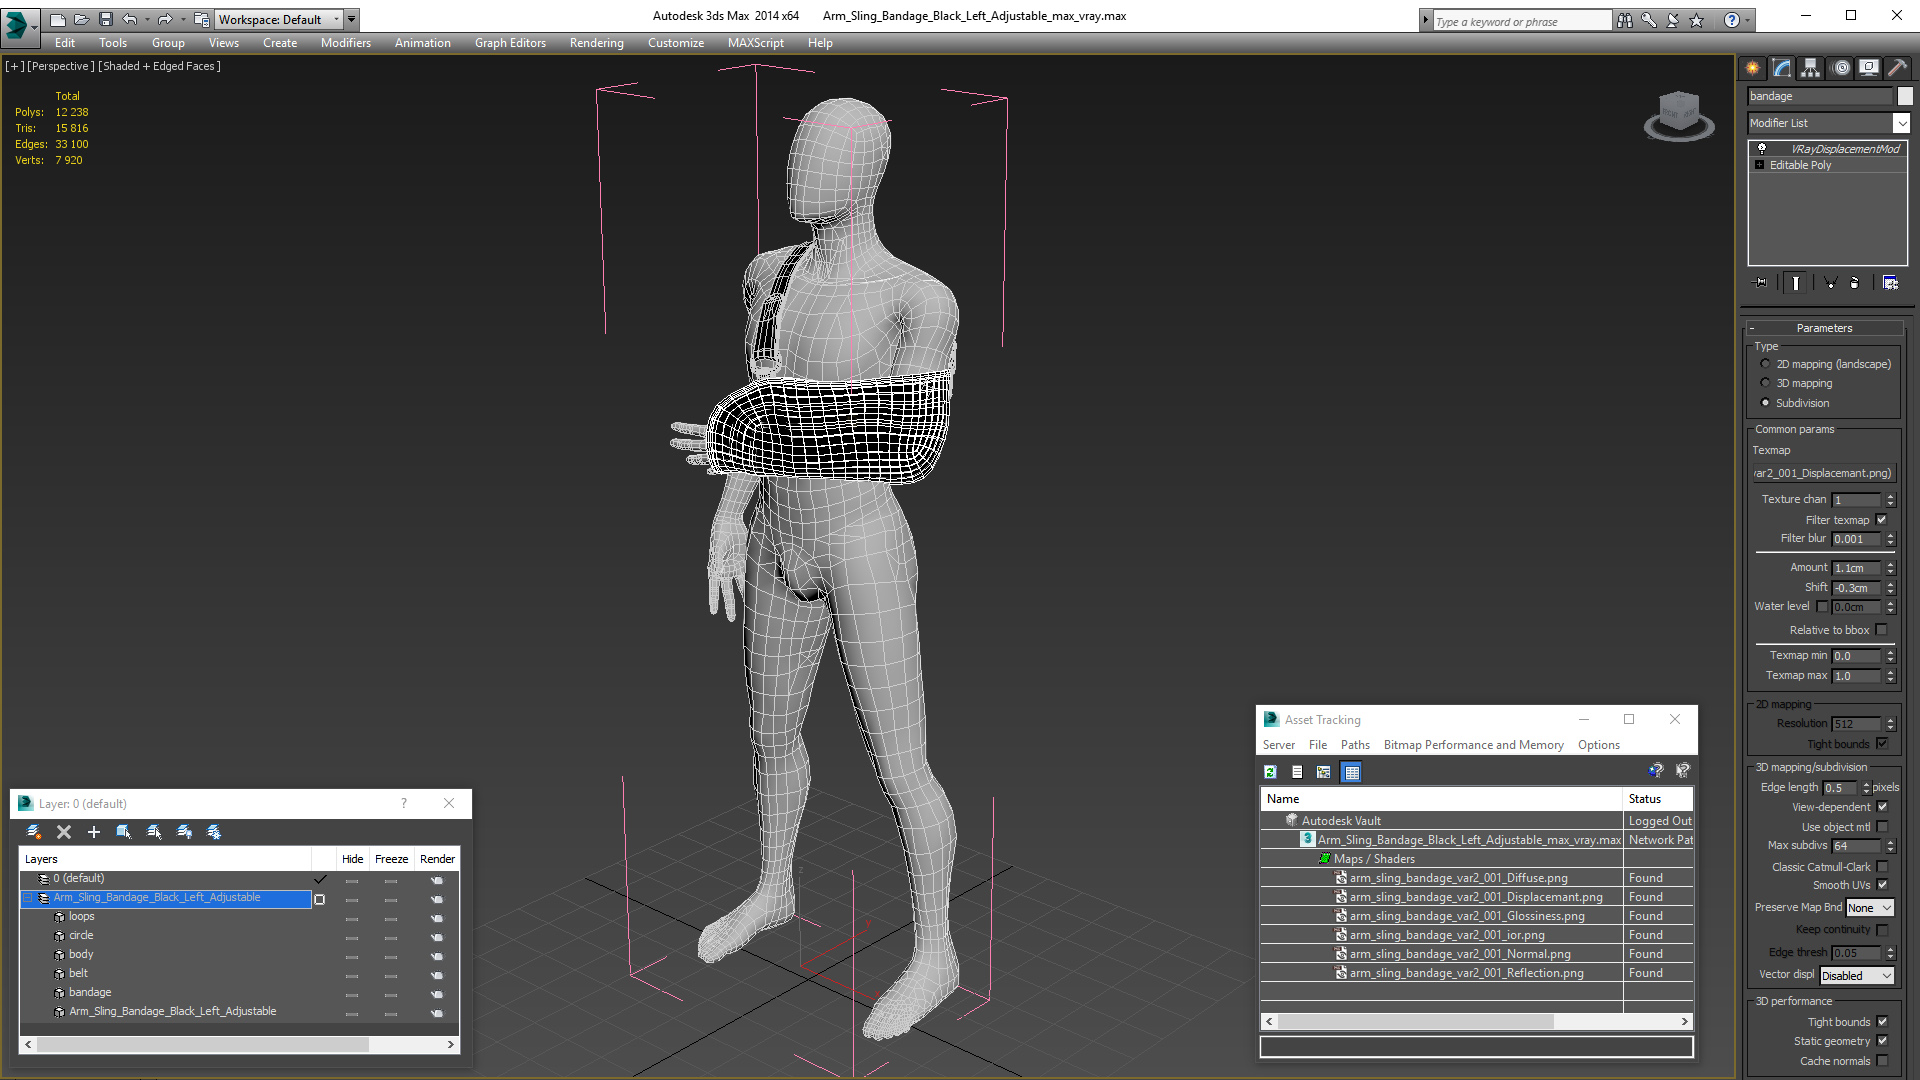
Task: Click Delete layer X icon in Layer dialog
Action: pos(64,832)
